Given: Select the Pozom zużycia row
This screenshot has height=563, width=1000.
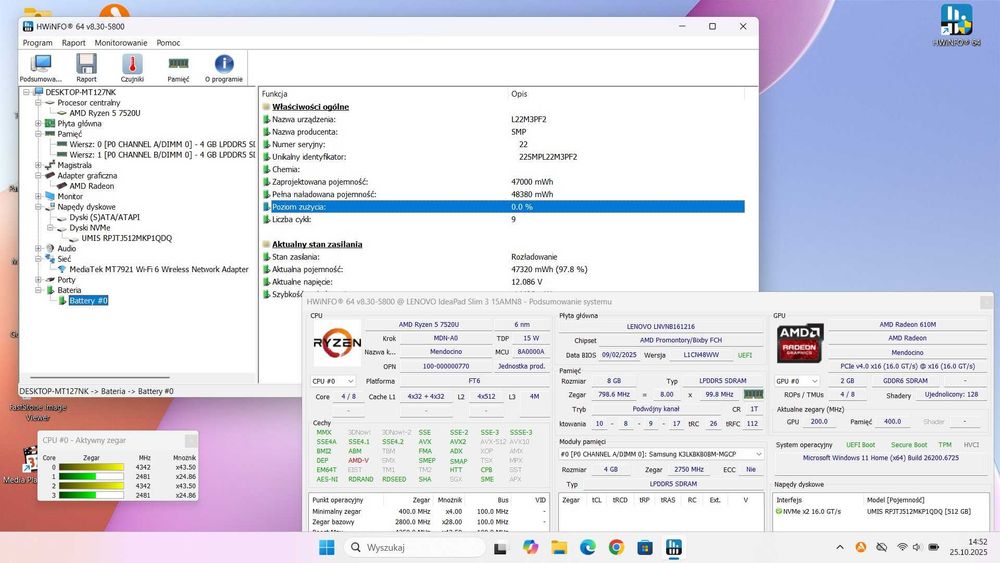Looking at the screenshot, I should coord(503,207).
